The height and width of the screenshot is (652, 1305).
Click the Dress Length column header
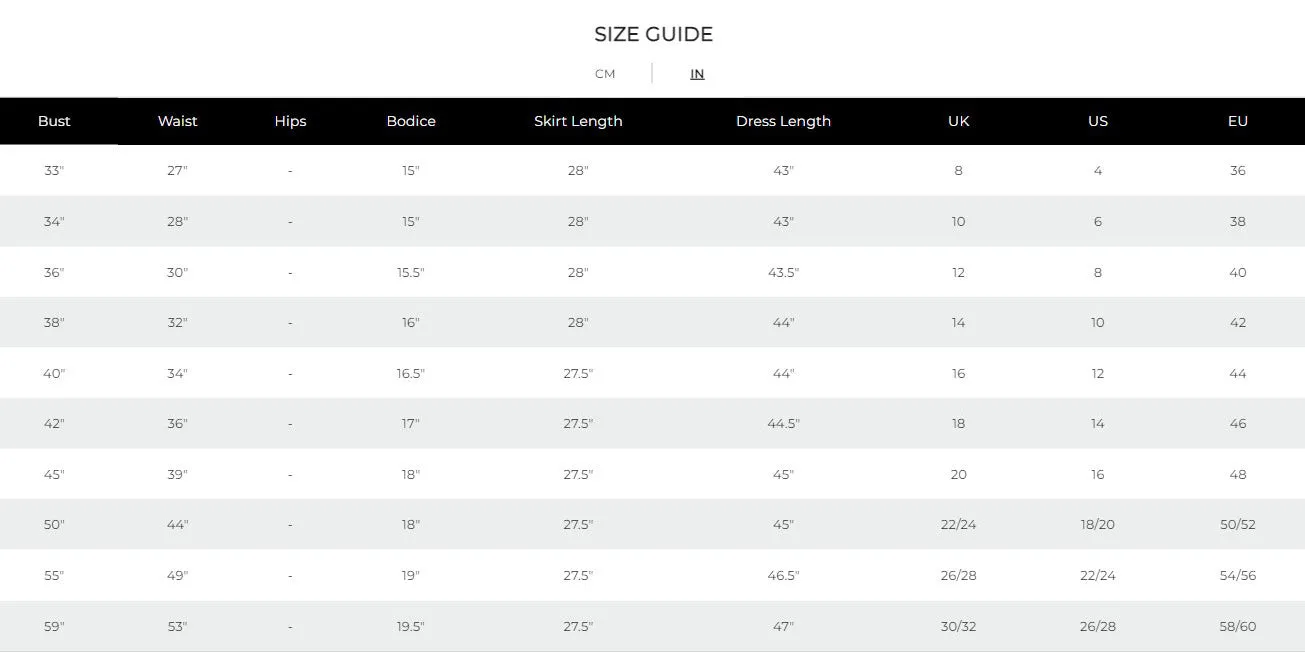click(x=783, y=121)
